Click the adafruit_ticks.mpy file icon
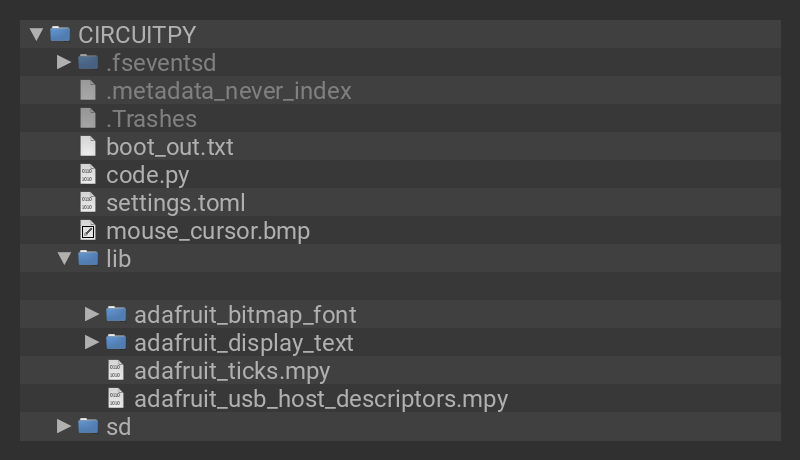The width and height of the screenshot is (800, 460). point(116,370)
